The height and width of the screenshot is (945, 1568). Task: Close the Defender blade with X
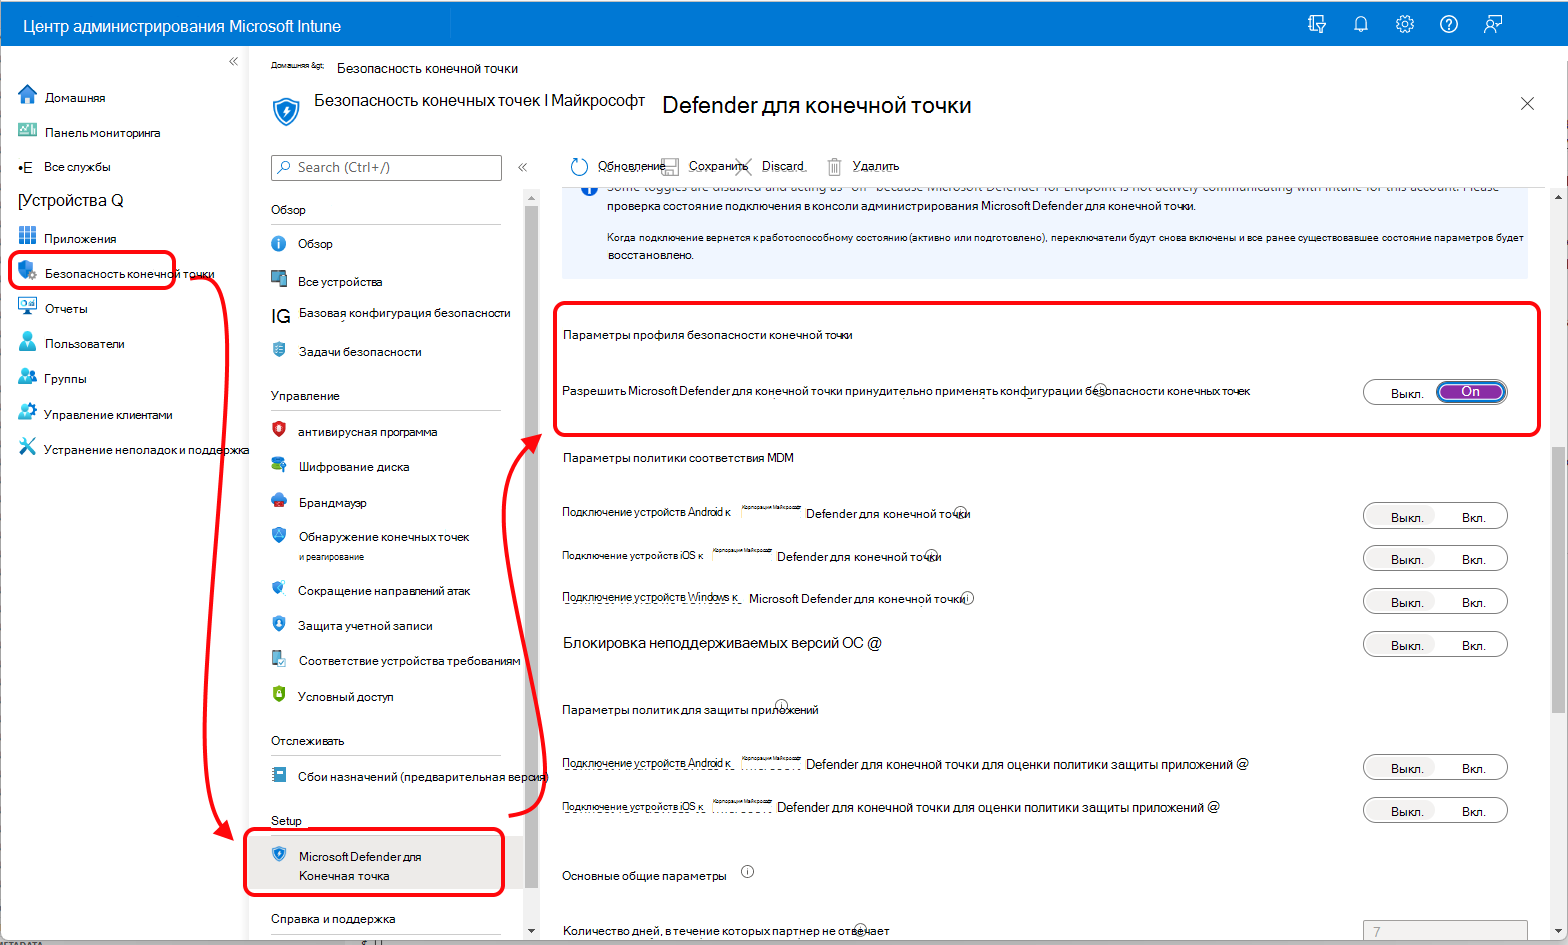[1527, 103]
